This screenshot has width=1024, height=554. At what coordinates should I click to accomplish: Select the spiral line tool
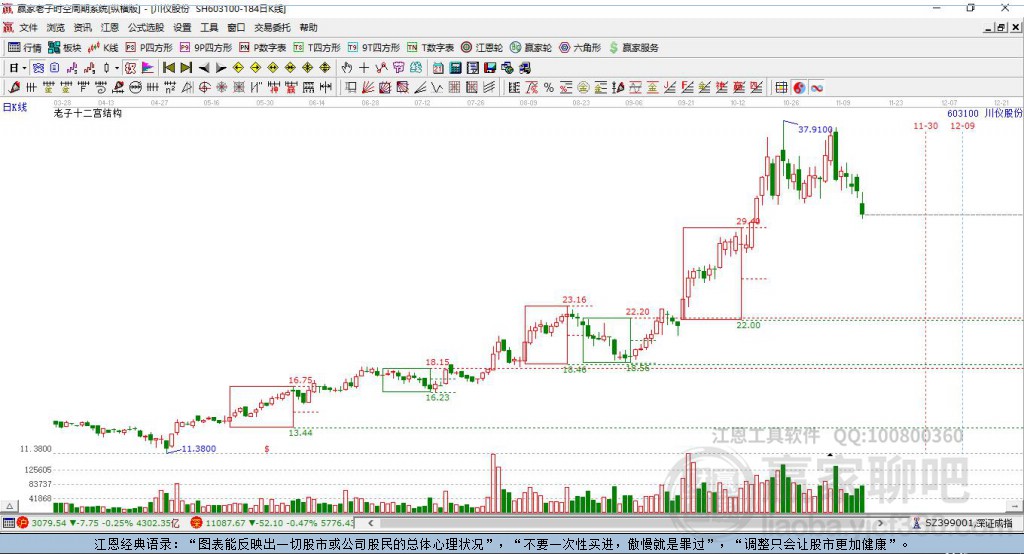tap(101, 88)
